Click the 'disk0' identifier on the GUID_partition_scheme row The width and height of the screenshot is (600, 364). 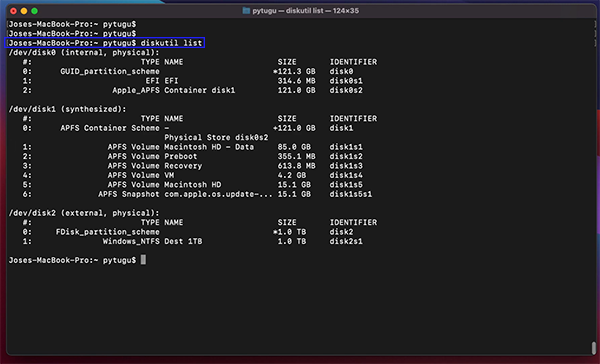coord(341,71)
